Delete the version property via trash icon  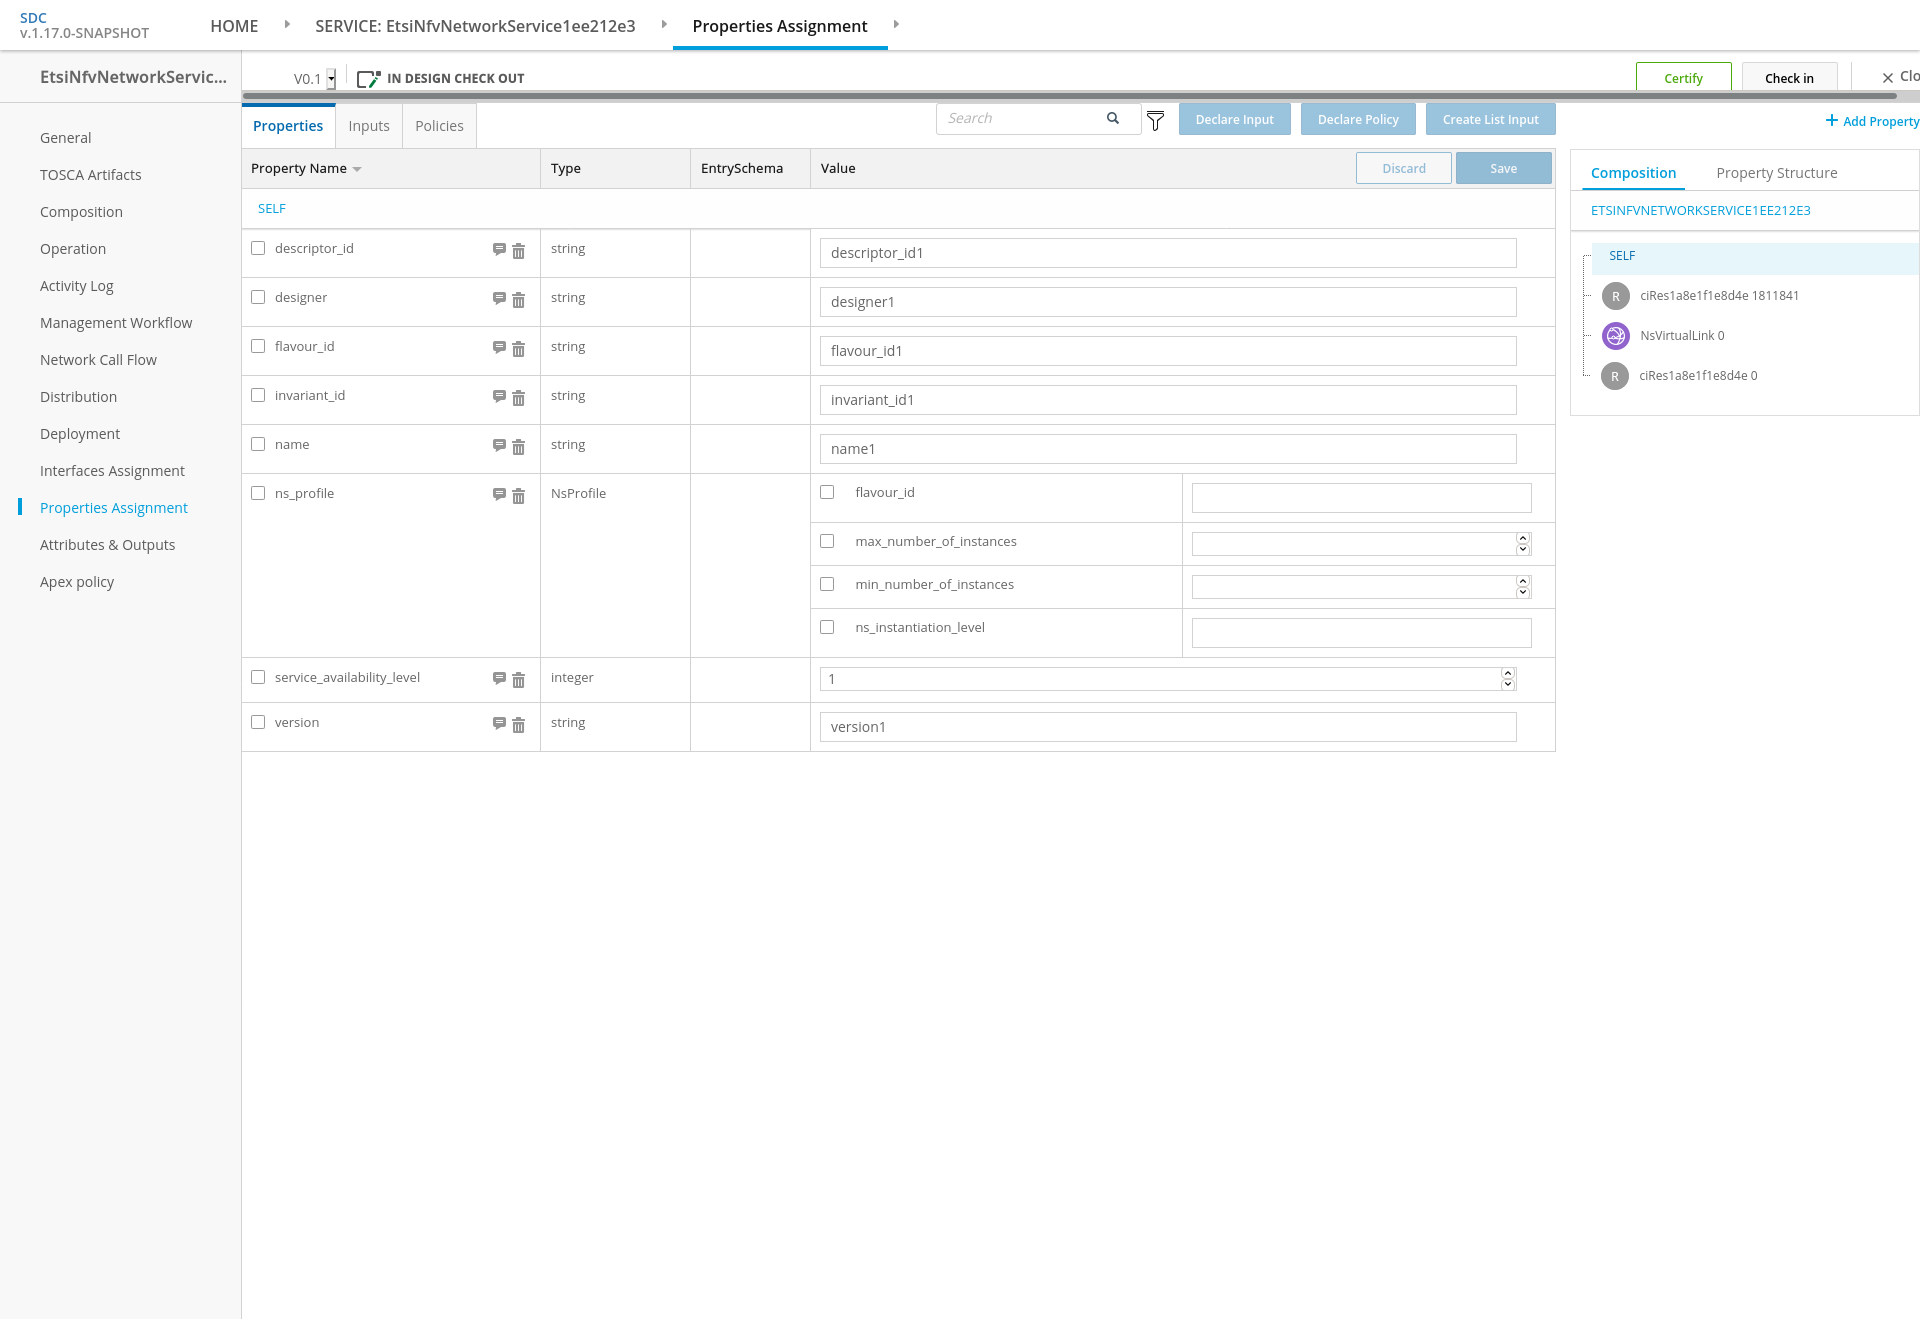coord(518,725)
